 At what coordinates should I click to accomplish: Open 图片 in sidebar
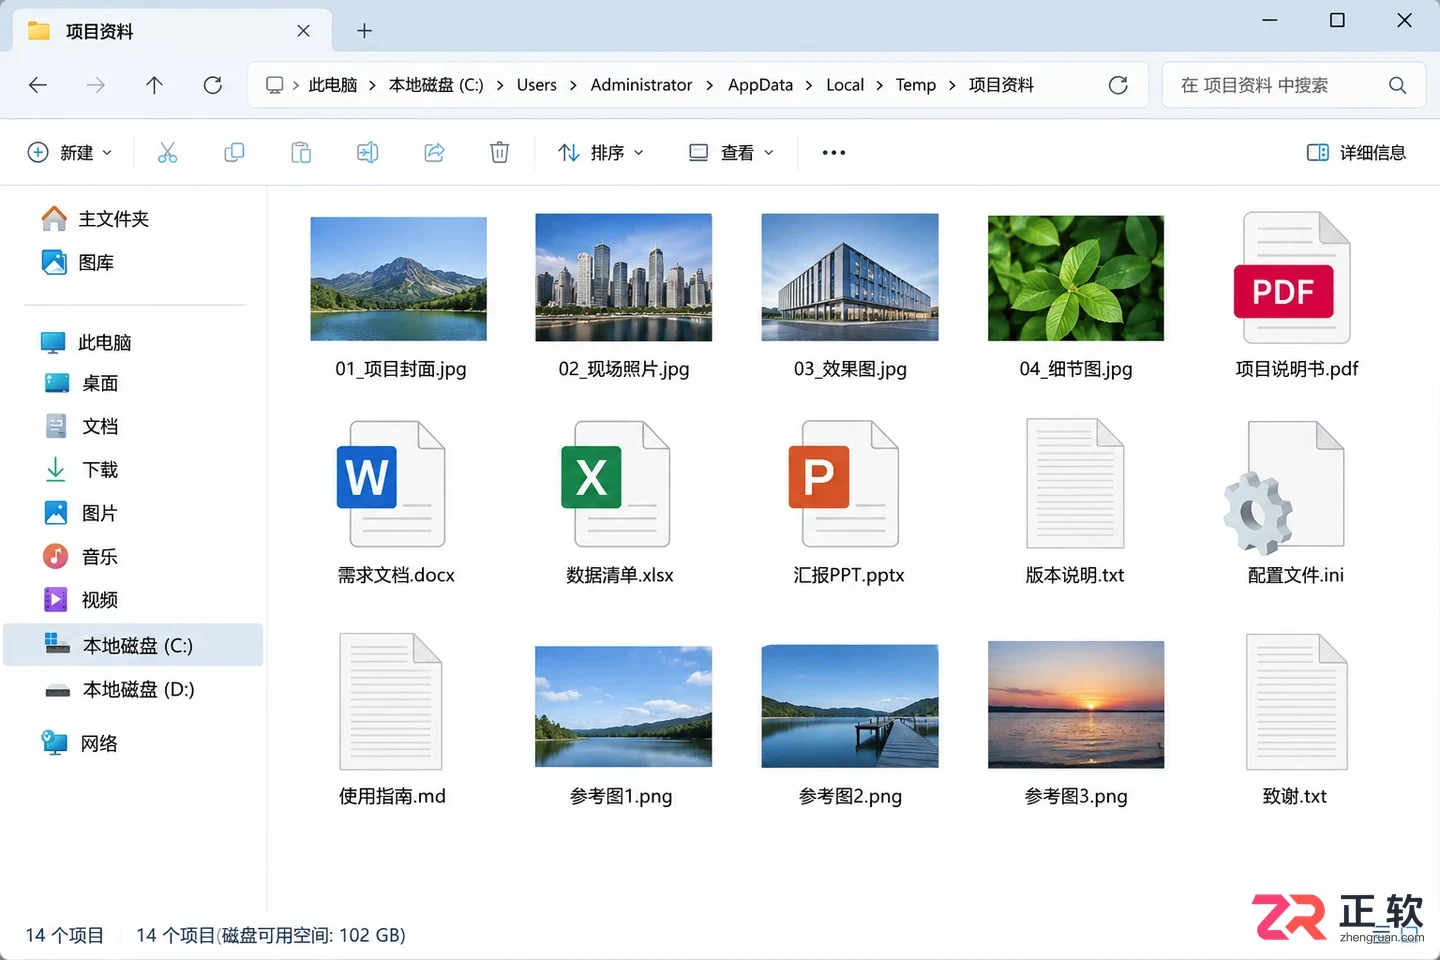(x=82, y=513)
